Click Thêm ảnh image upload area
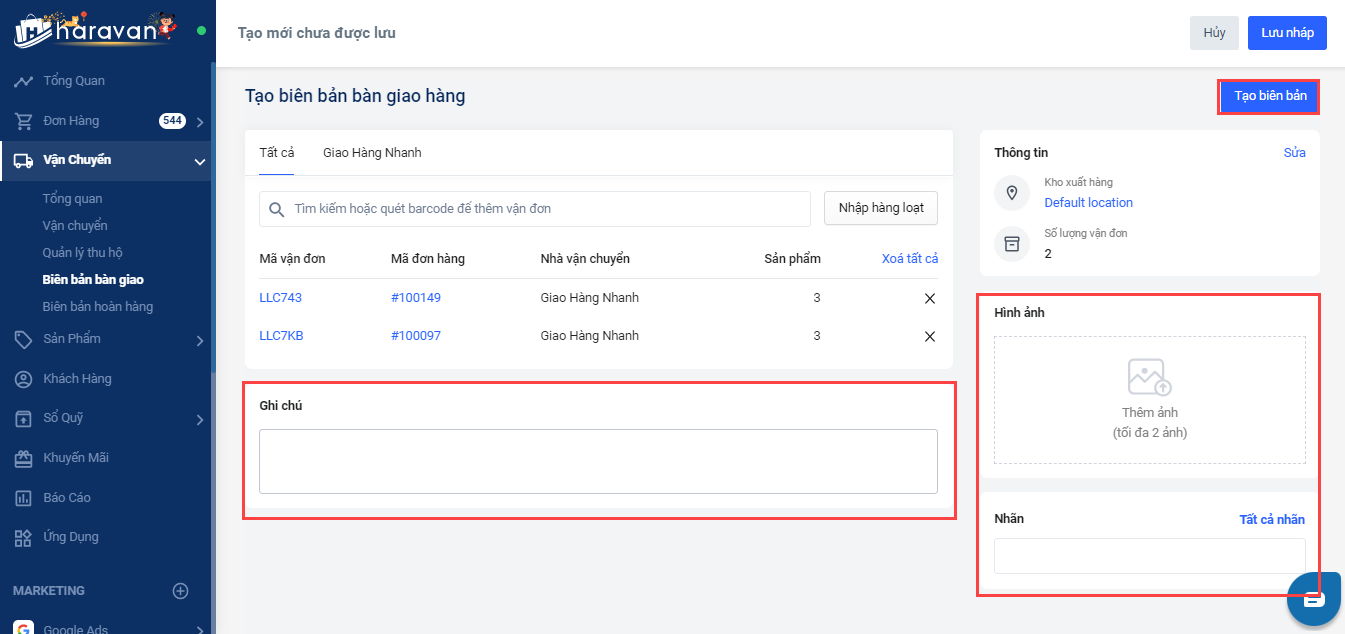Viewport: 1345px width, 634px height. pos(1149,400)
